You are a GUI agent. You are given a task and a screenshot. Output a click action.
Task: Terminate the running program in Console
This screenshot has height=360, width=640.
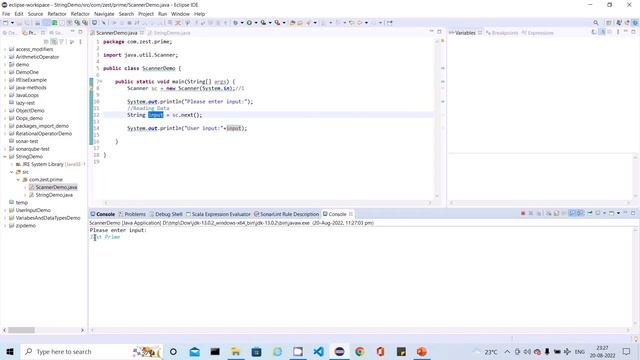(523, 213)
